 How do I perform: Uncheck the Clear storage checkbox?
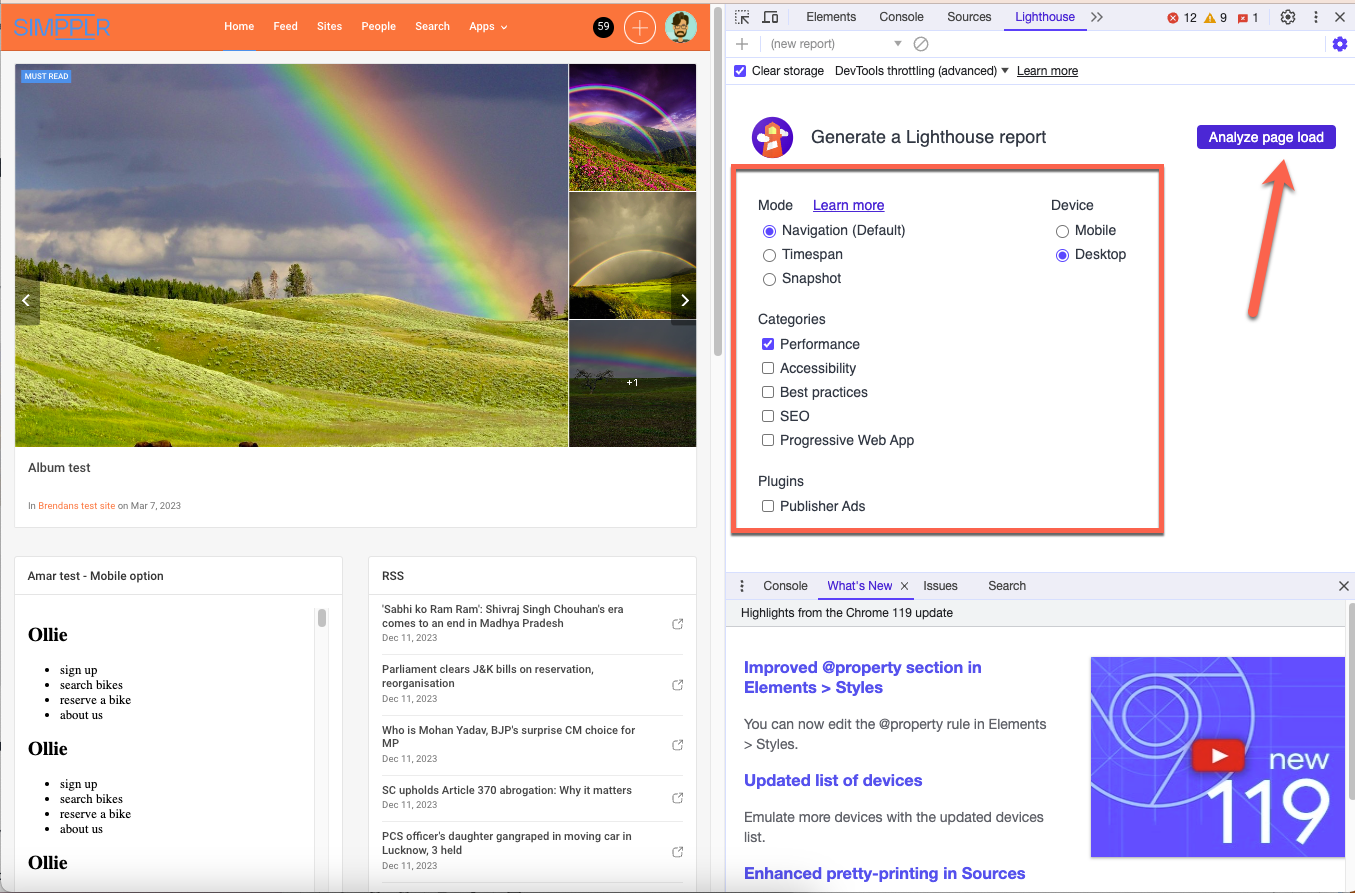tap(740, 71)
